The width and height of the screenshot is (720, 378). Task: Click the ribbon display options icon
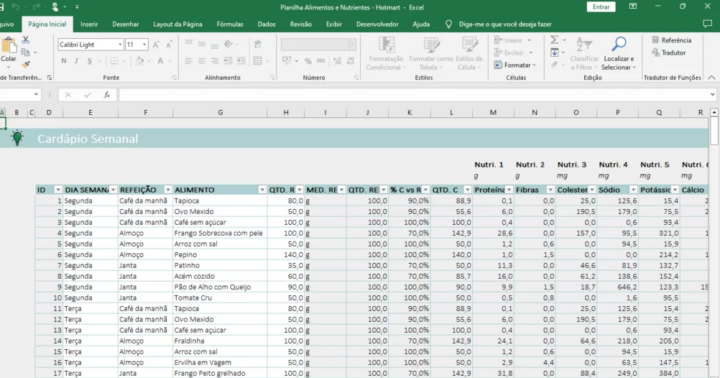point(633,6)
